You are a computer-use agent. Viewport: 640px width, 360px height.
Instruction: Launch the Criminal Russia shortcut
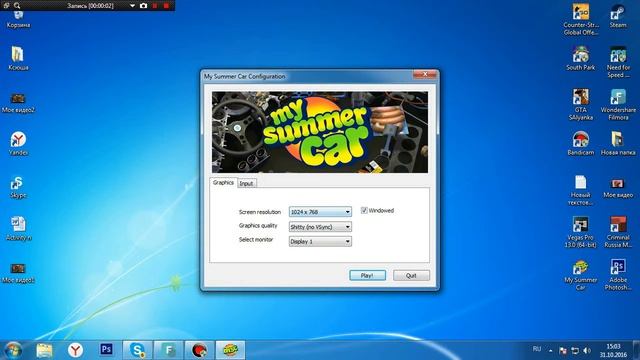(x=618, y=232)
